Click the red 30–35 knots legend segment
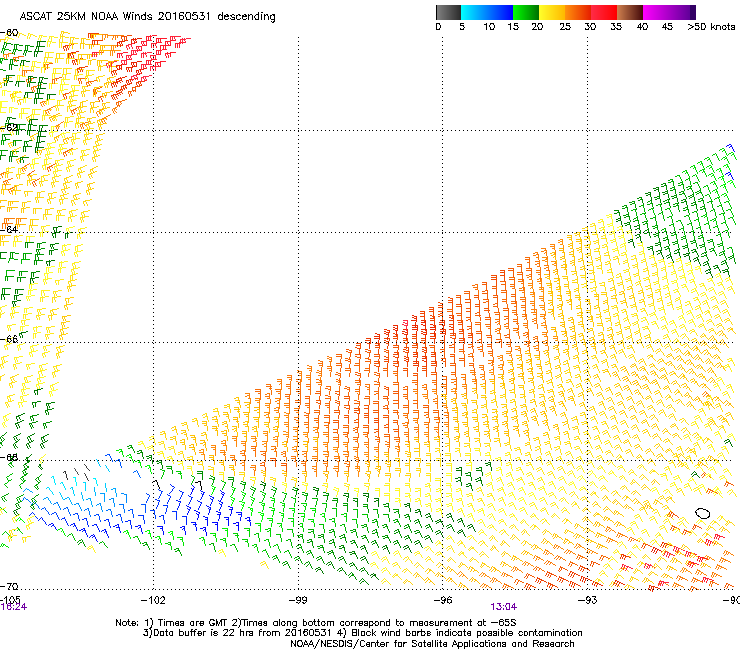The width and height of the screenshot is (740, 650). 604,12
